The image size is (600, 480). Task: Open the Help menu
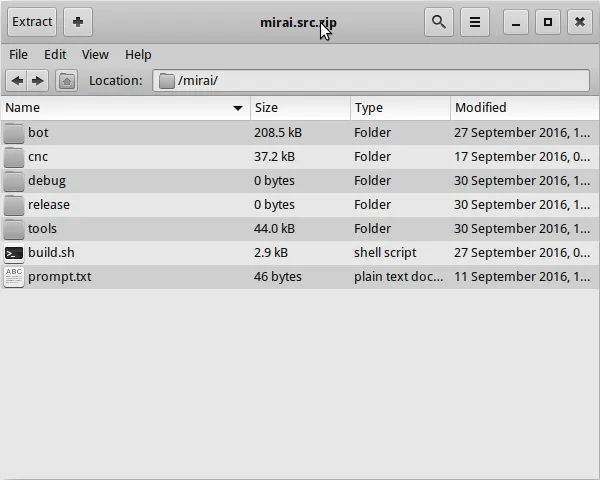pos(138,55)
